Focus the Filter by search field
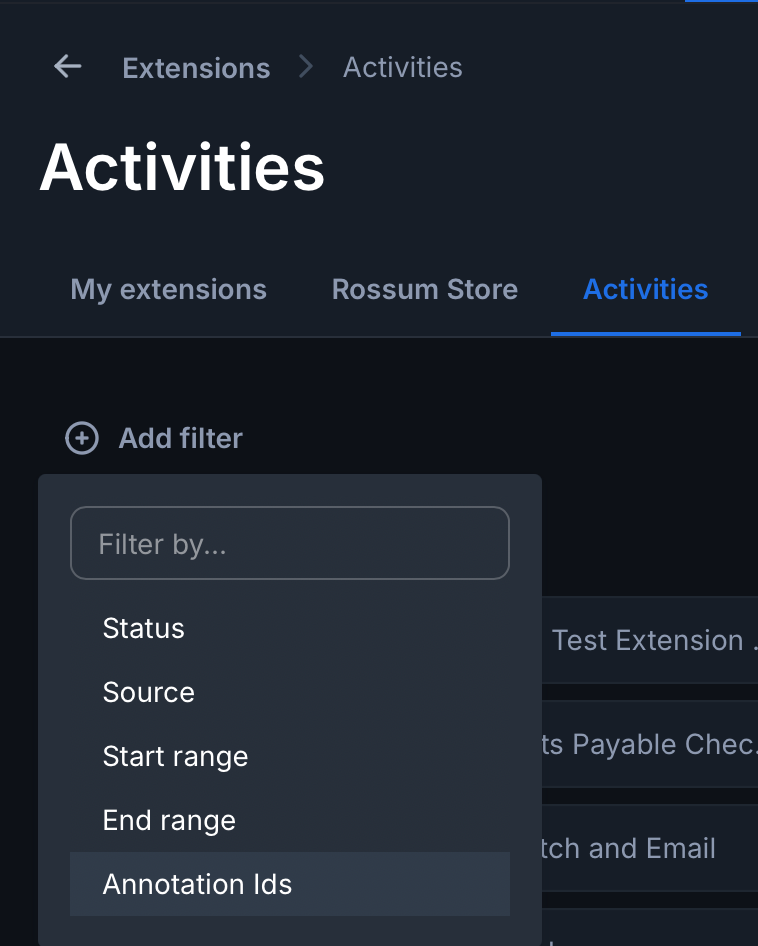This screenshot has height=946, width=758. [290, 544]
